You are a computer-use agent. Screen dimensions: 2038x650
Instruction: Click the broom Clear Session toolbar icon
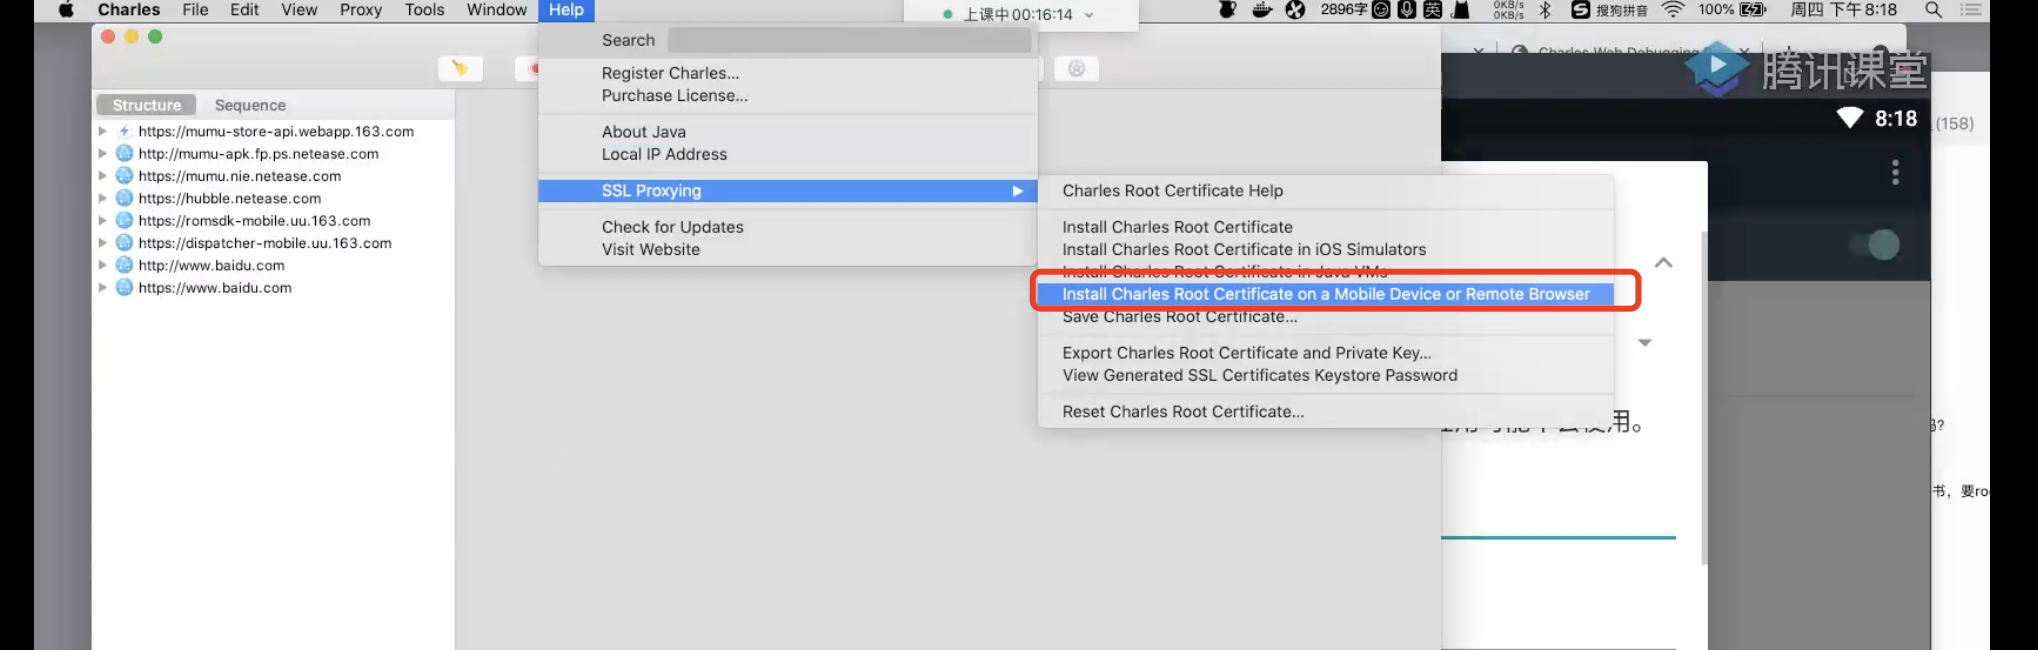coord(460,68)
